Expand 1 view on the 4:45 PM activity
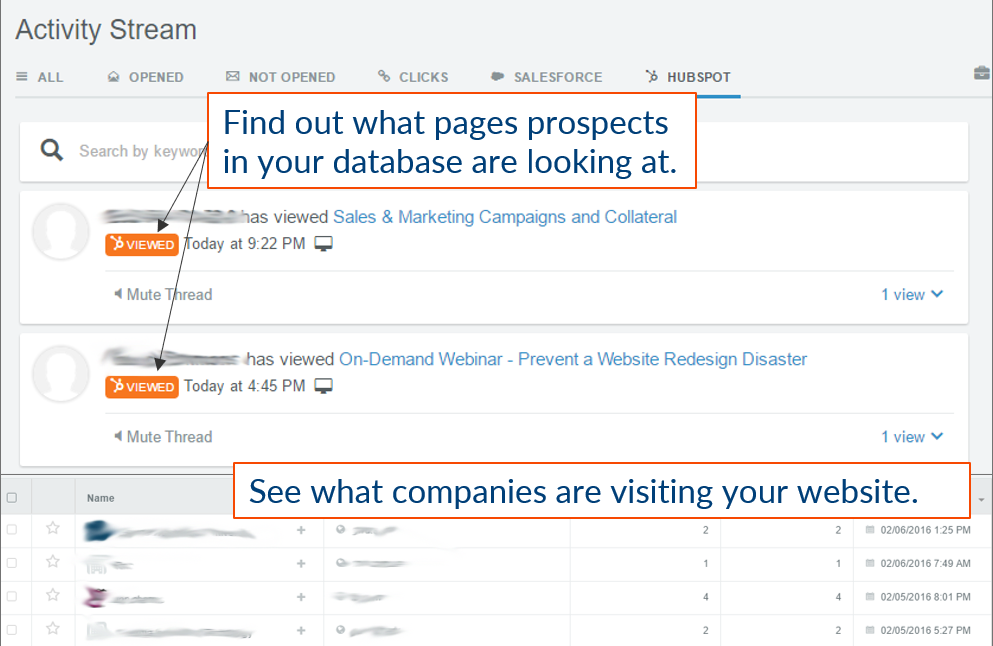This screenshot has height=646, width=993. click(x=912, y=437)
